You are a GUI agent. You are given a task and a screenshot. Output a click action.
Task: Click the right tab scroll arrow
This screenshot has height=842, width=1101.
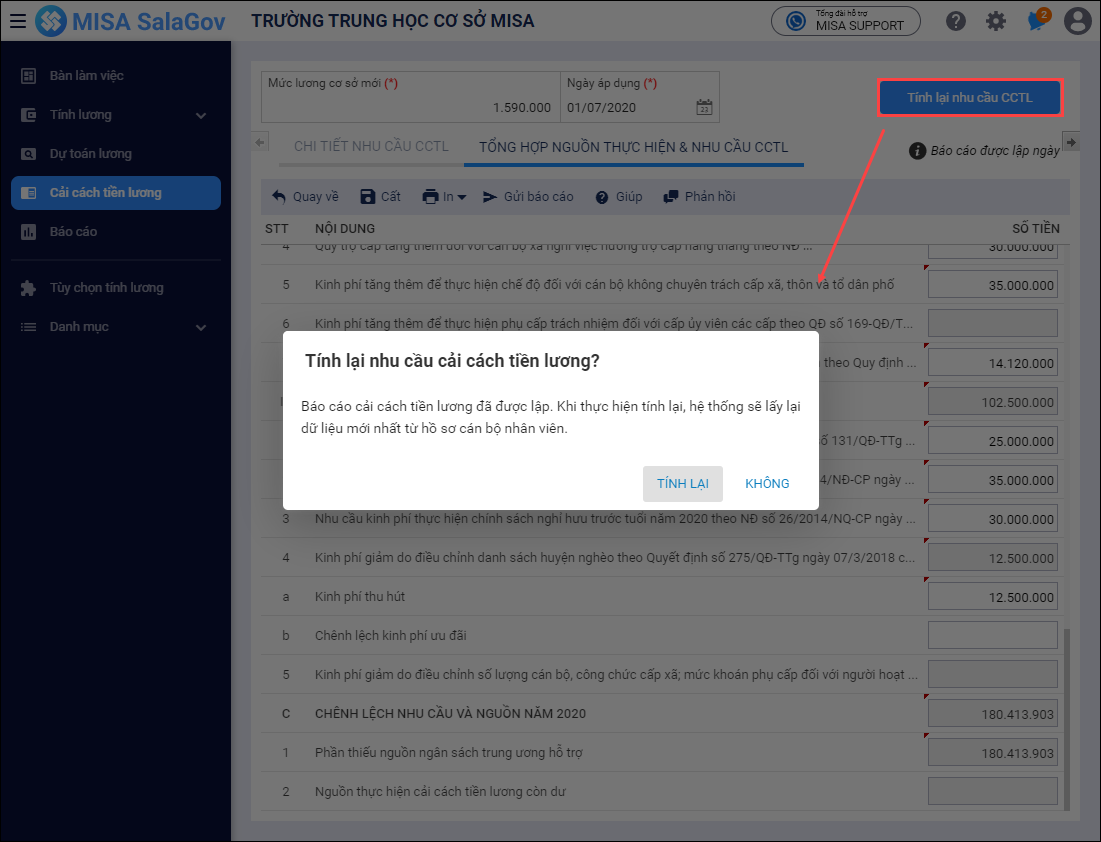1071,143
